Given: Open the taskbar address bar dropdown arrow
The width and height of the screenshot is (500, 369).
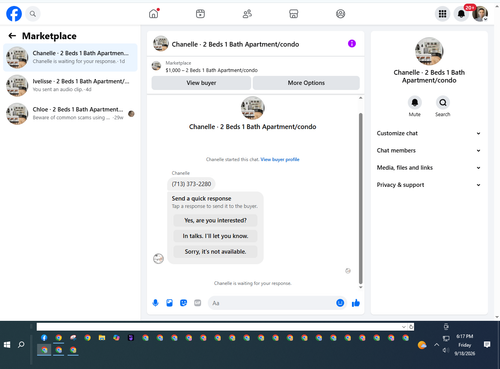Looking at the screenshot, I should (x=404, y=327).
